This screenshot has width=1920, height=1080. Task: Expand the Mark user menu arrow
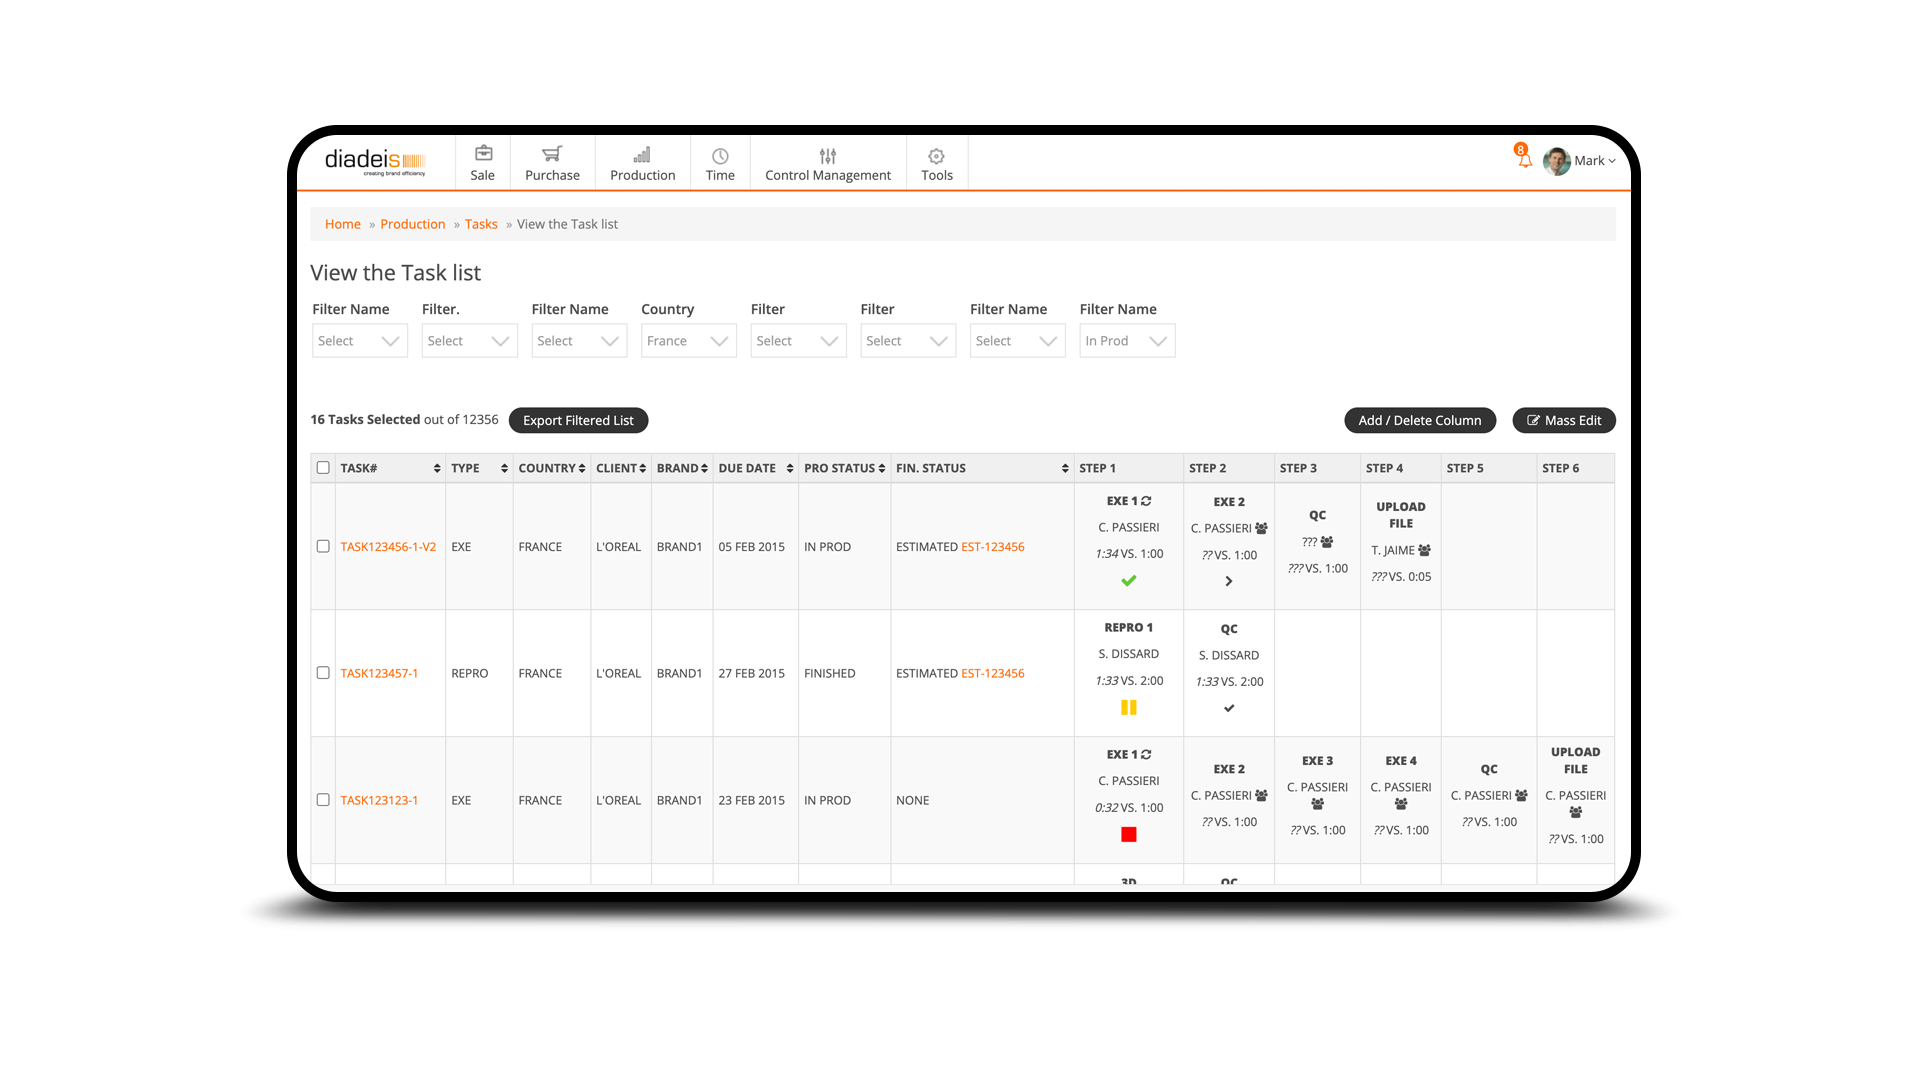[x=1612, y=161]
